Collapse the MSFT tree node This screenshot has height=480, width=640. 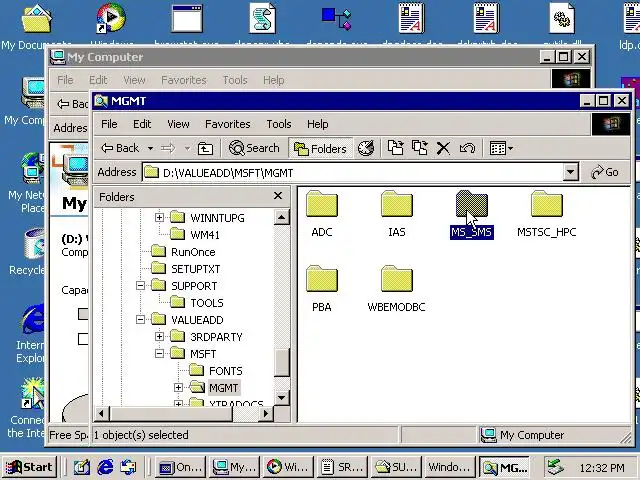(x=160, y=354)
